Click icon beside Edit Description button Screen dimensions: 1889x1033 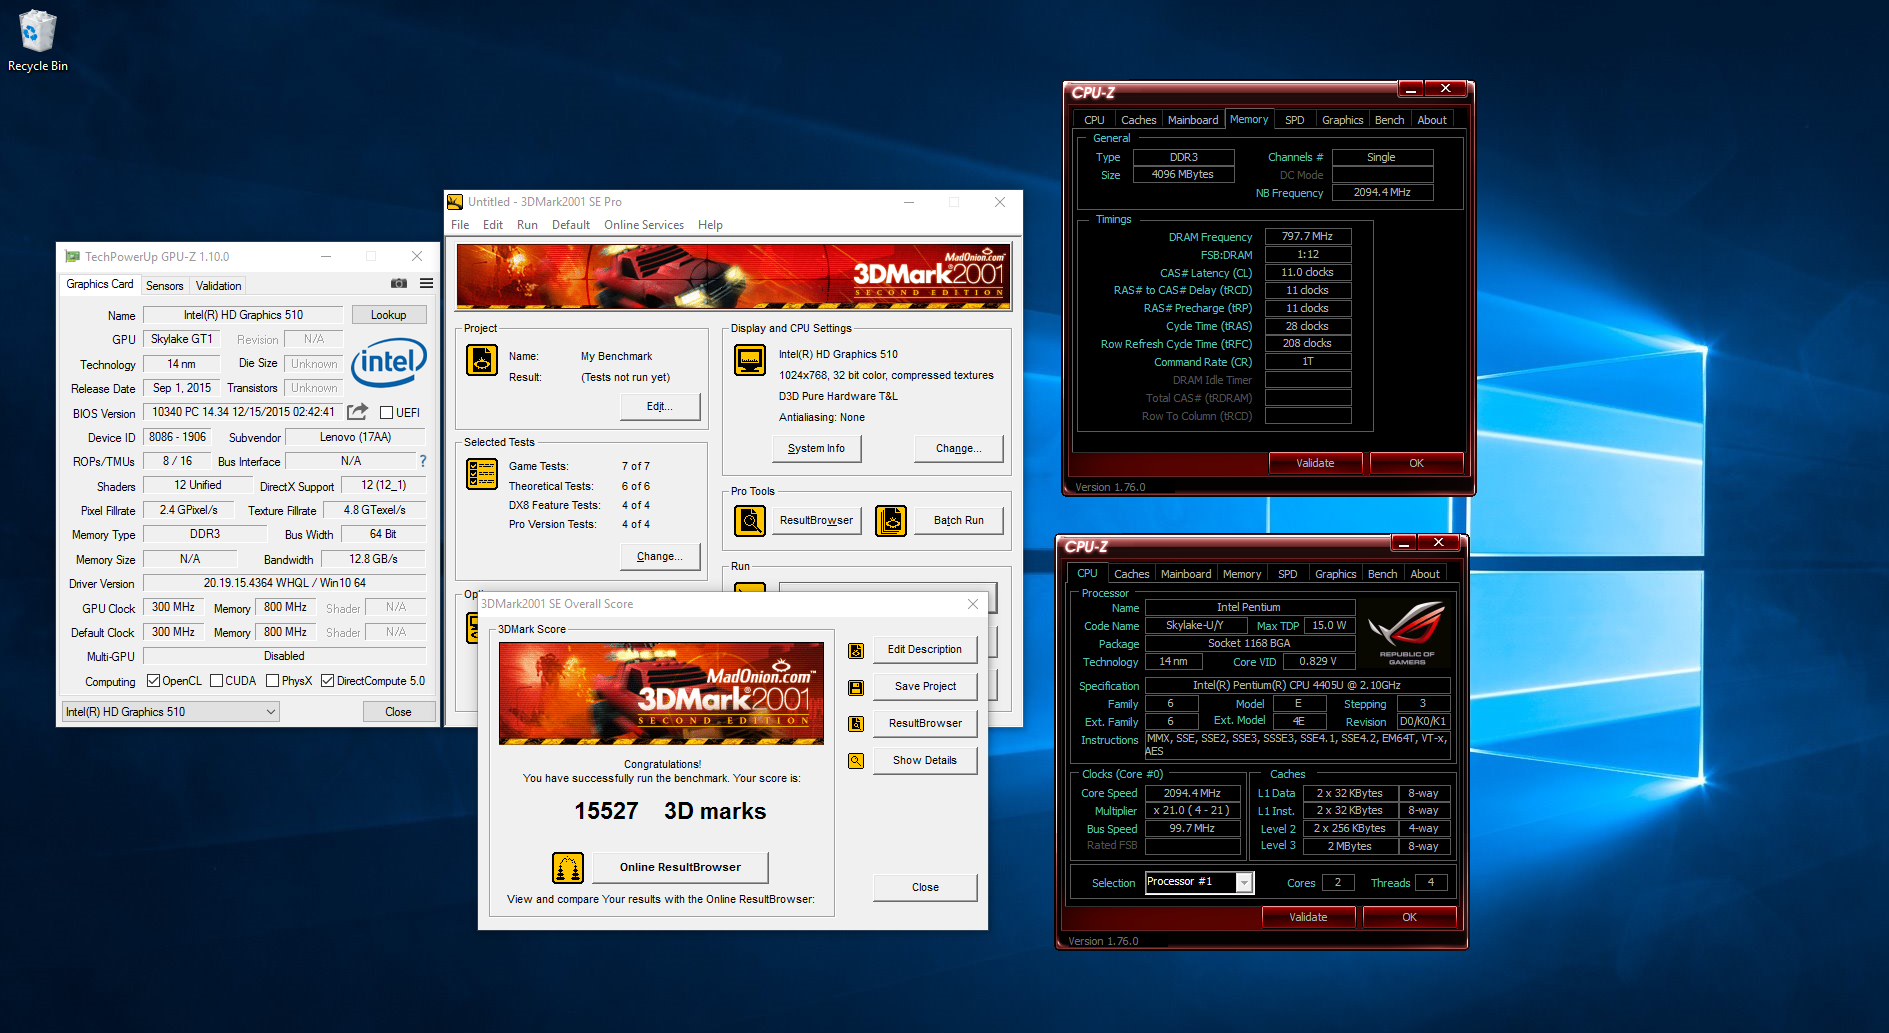tap(856, 651)
